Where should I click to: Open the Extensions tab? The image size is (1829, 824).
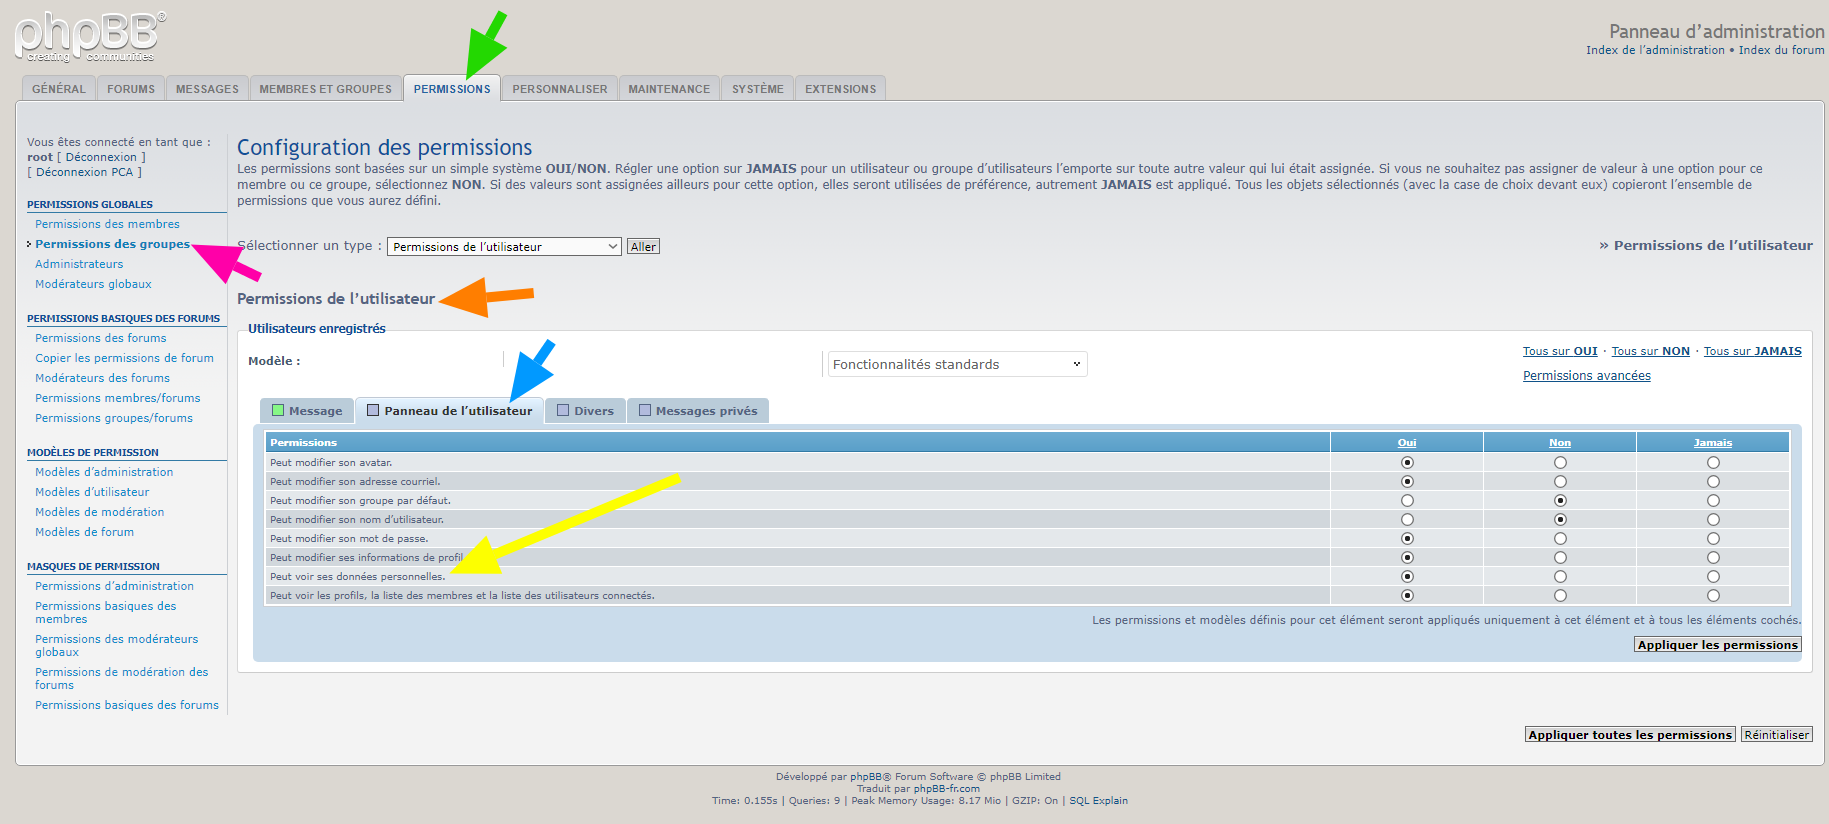[840, 89]
